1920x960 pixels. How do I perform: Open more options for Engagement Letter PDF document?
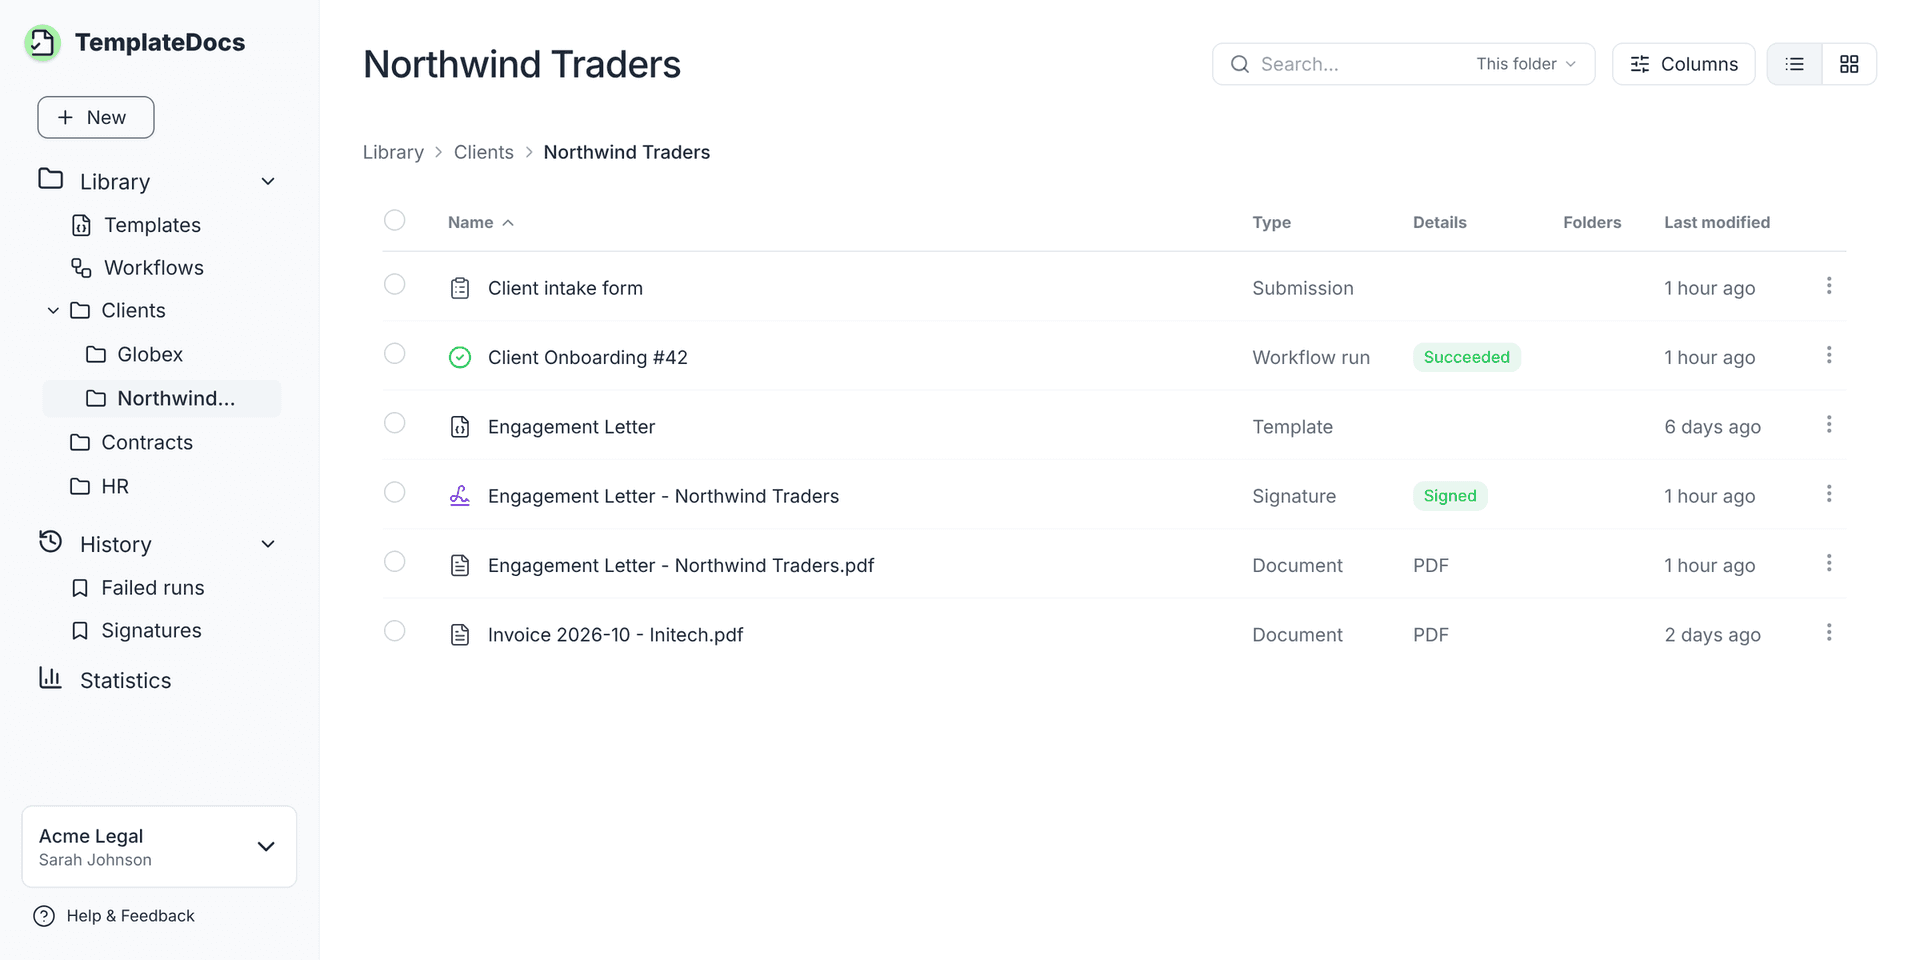click(x=1829, y=563)
